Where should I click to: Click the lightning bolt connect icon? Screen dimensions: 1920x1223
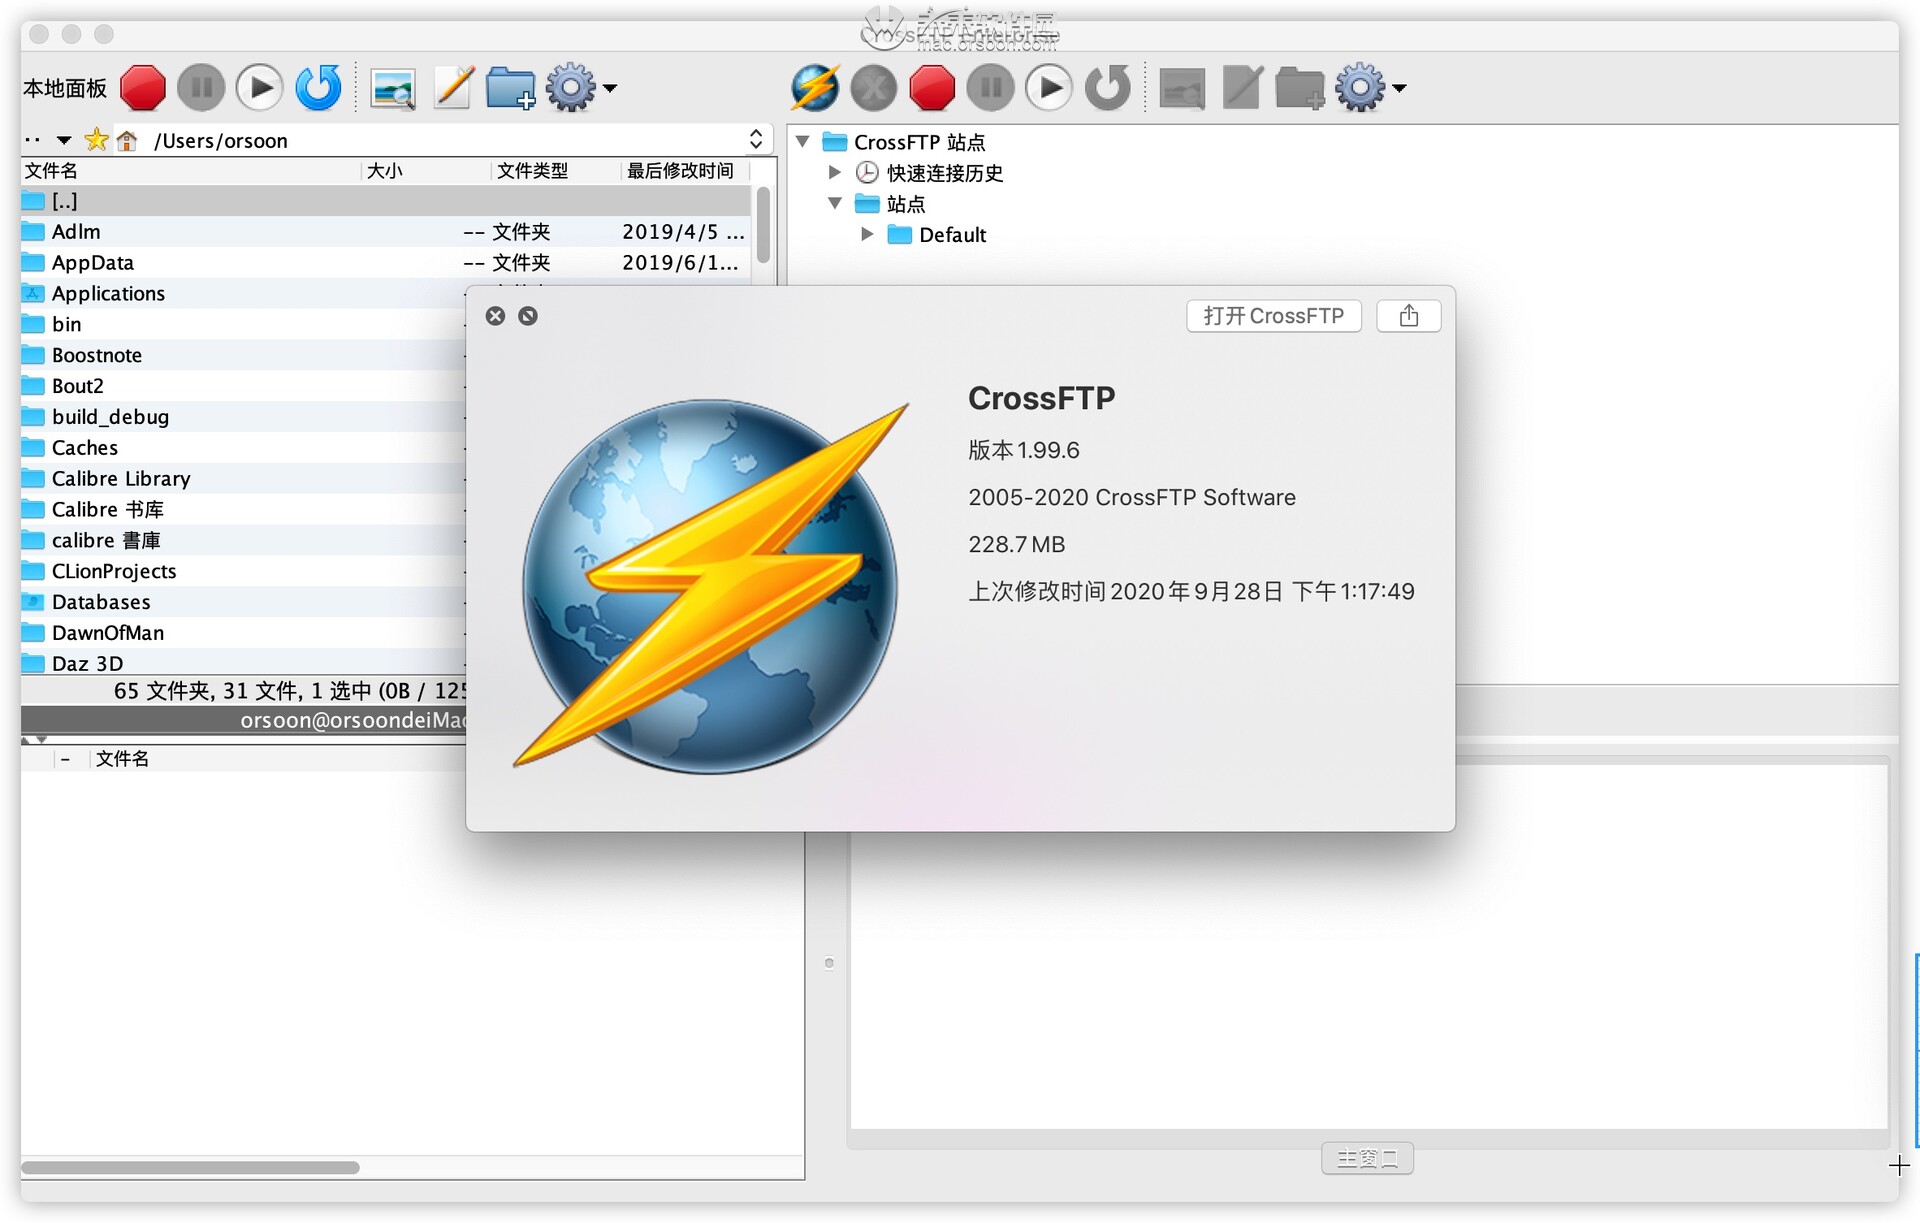[x=814, y=88]
